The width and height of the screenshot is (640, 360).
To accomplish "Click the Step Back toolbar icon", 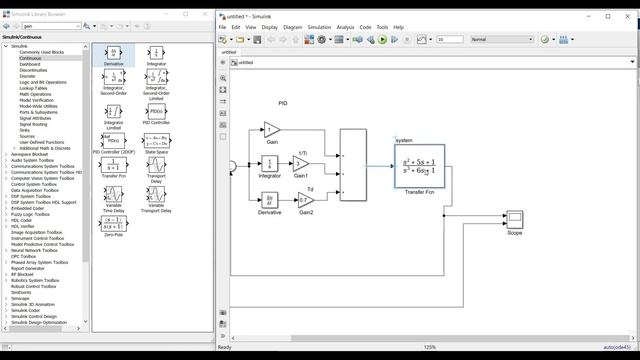I will 371,40.
